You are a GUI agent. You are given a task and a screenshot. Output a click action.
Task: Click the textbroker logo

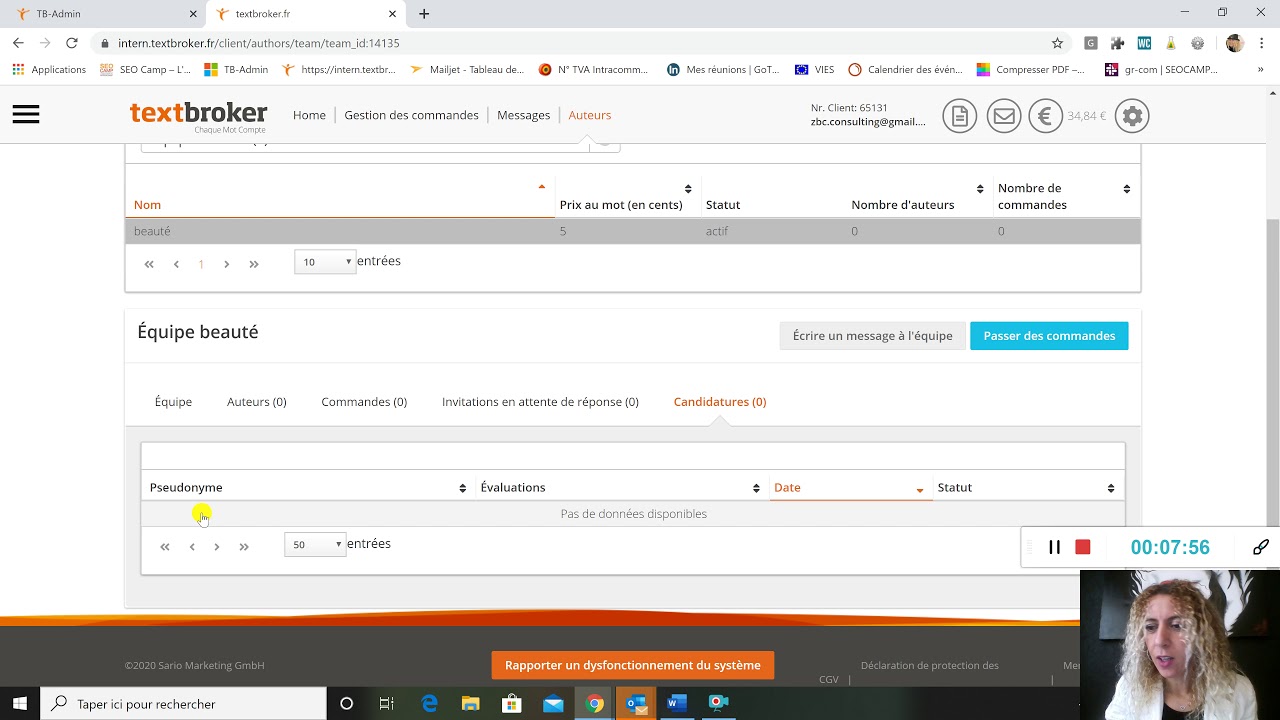click(x=198, y=115)
